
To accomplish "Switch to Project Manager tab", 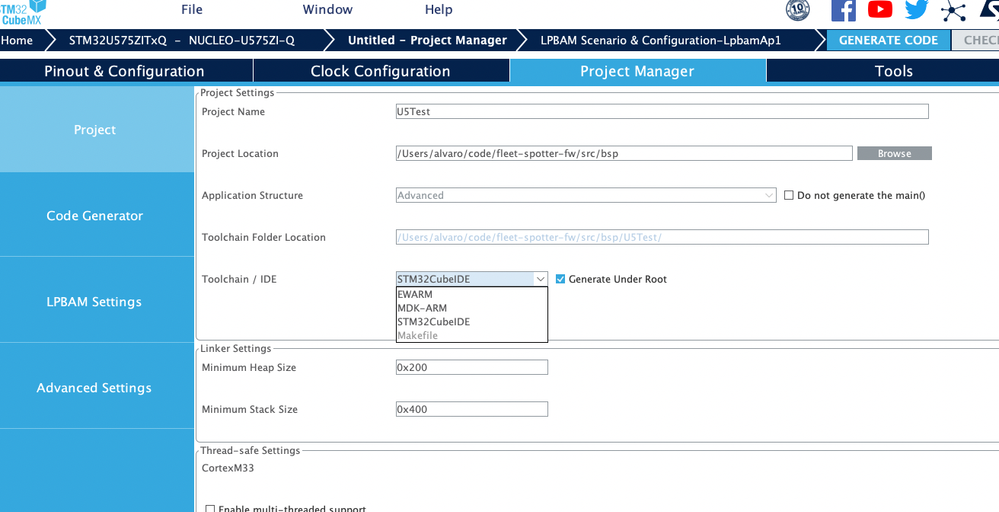I will 637,71.
